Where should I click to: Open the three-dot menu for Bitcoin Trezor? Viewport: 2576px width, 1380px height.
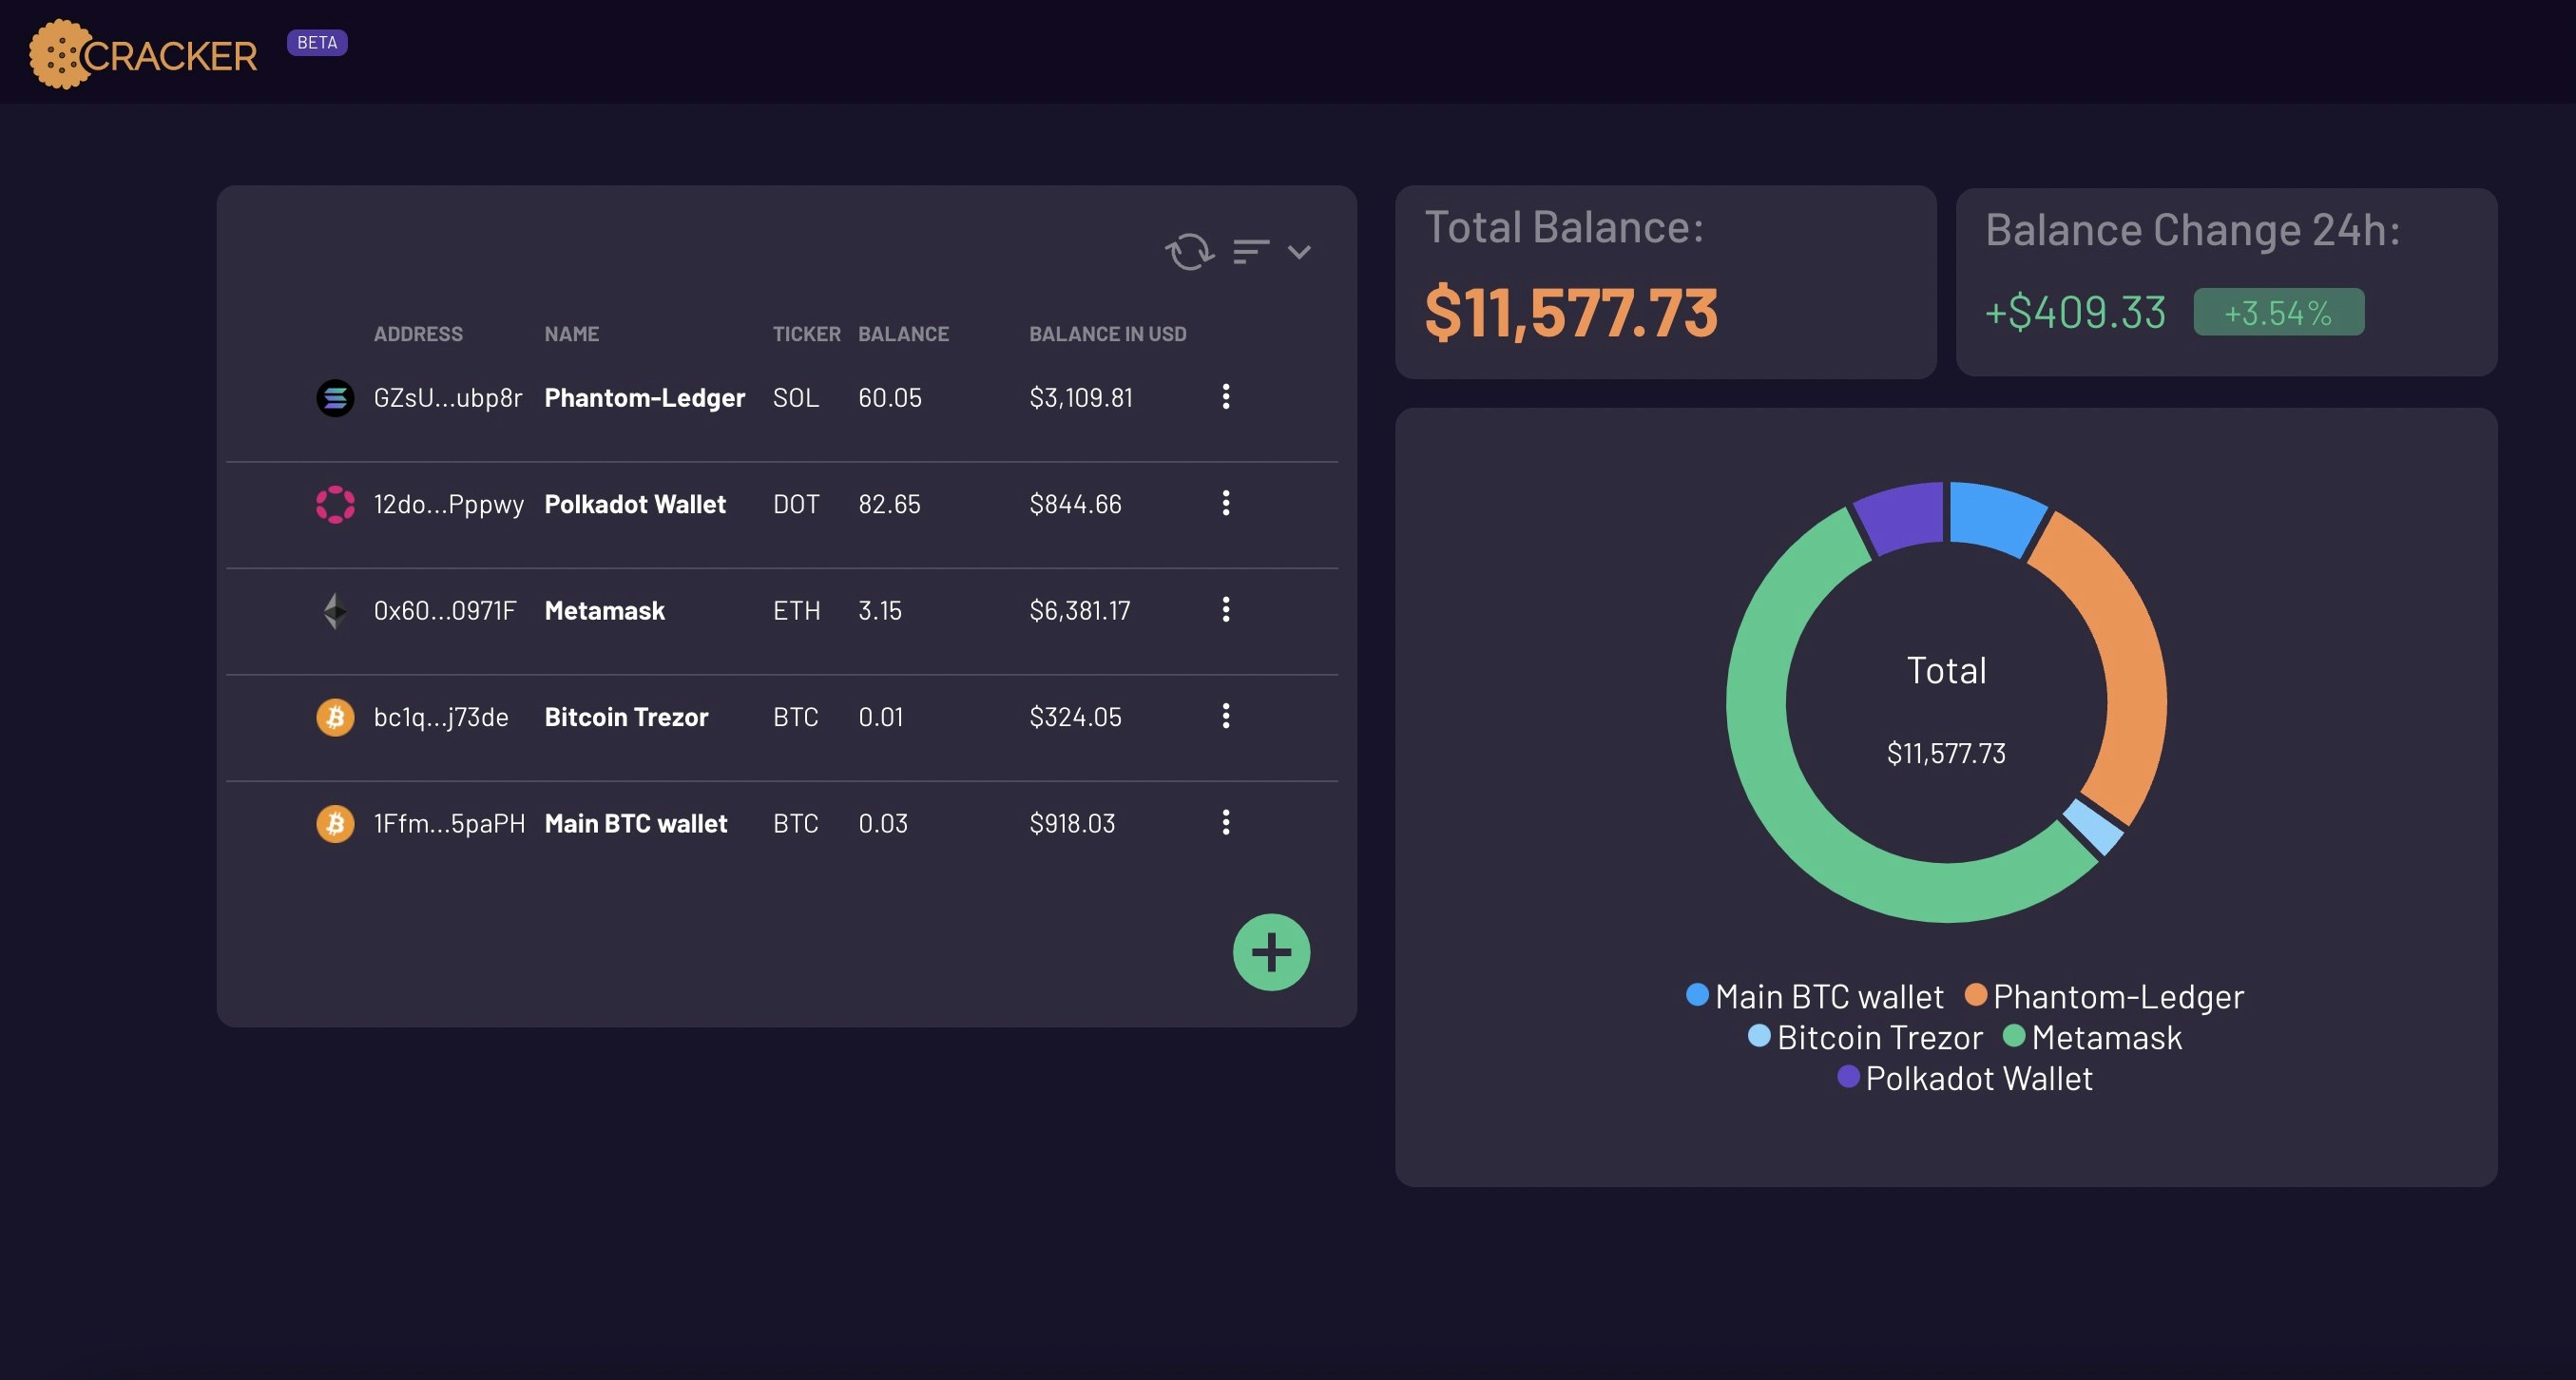point(1226,716)
